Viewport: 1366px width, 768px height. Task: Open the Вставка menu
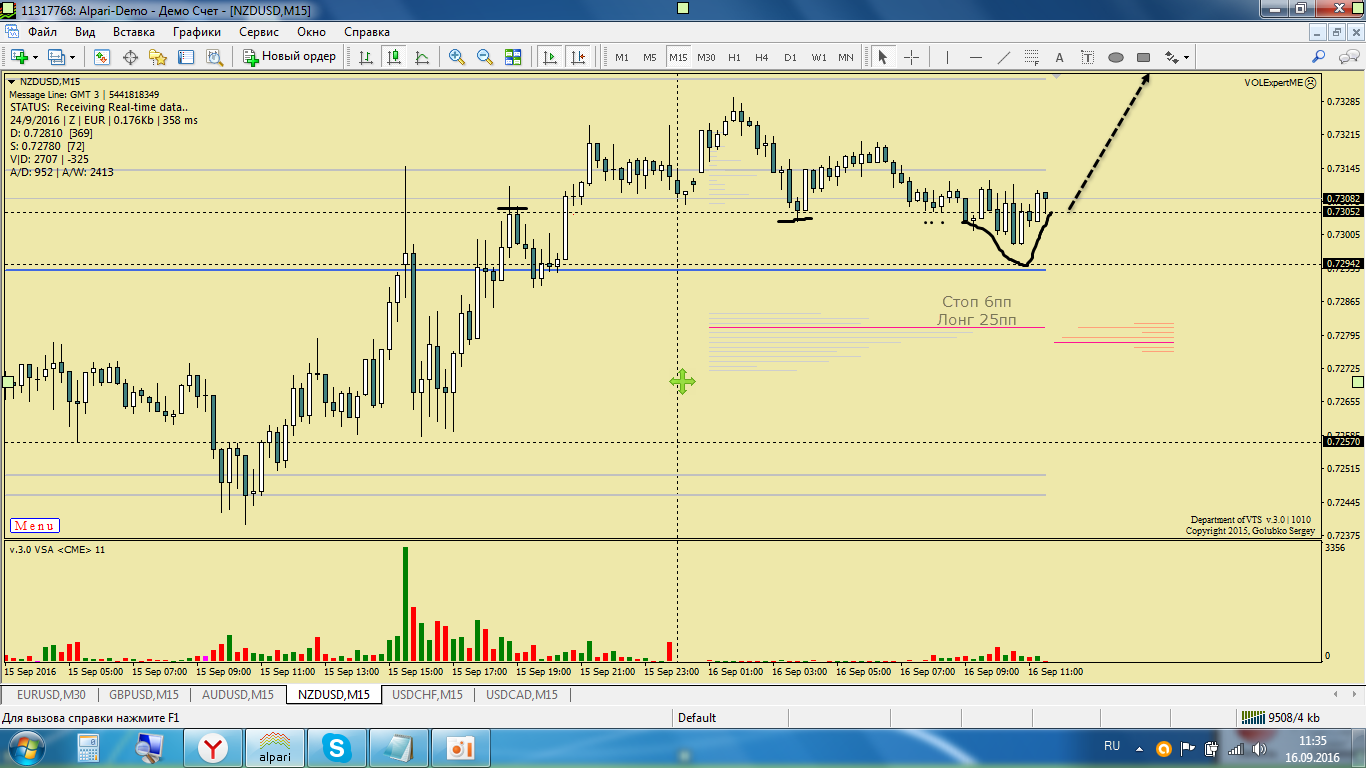click(x=134, y=32)
